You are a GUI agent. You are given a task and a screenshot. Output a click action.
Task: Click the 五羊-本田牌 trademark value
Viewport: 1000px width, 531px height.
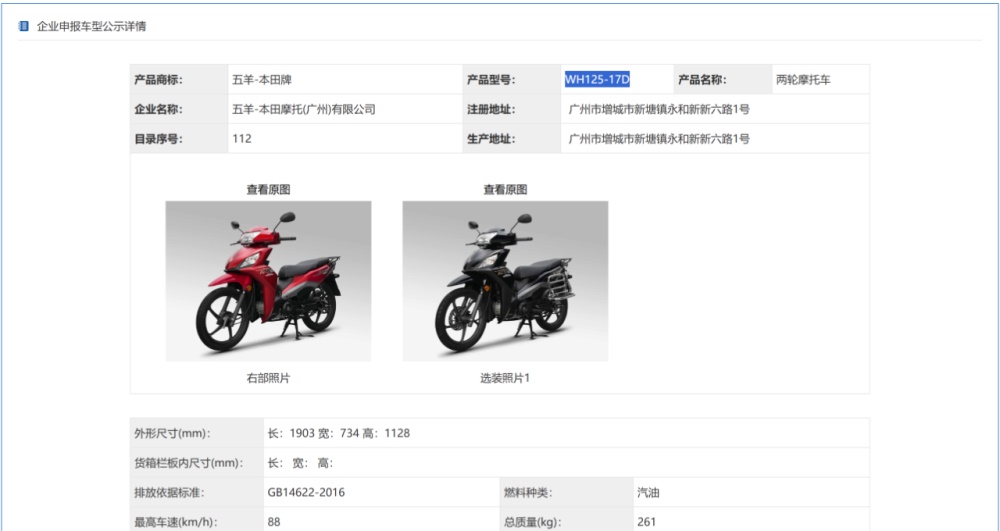click(261, 80)
